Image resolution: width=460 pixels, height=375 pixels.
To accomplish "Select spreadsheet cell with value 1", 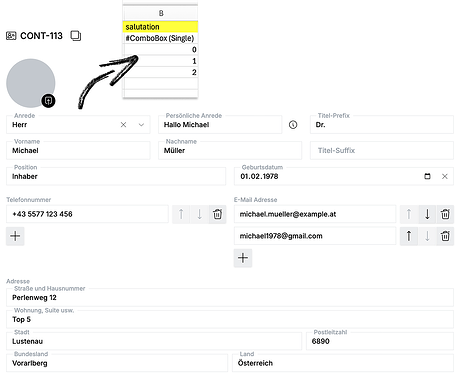I will tap(160, 61).
